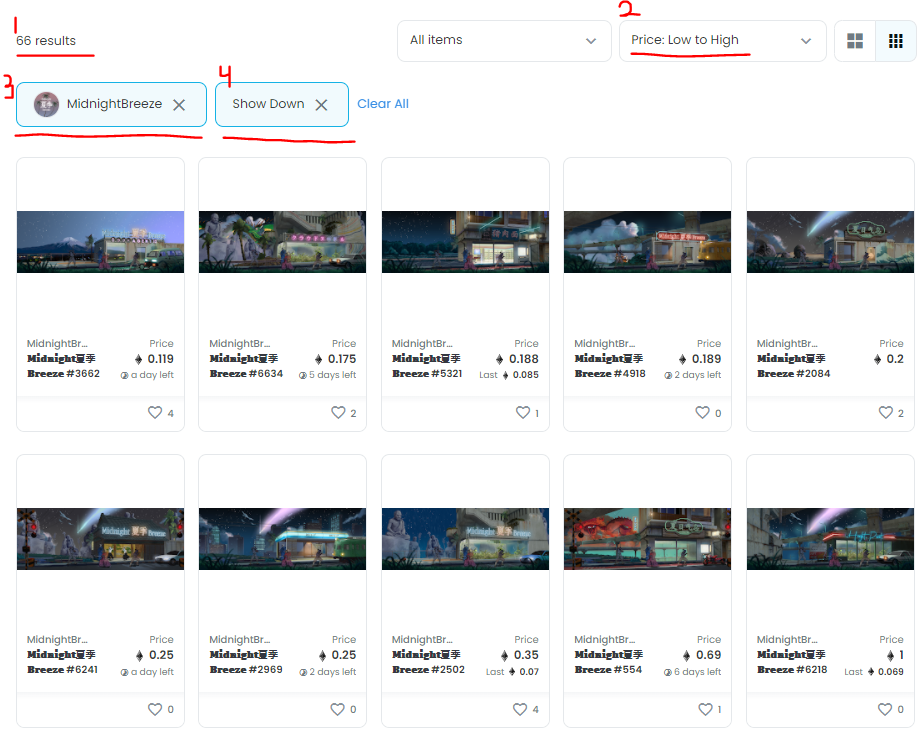
Task: Click the Clear All link
Action: 383,103
